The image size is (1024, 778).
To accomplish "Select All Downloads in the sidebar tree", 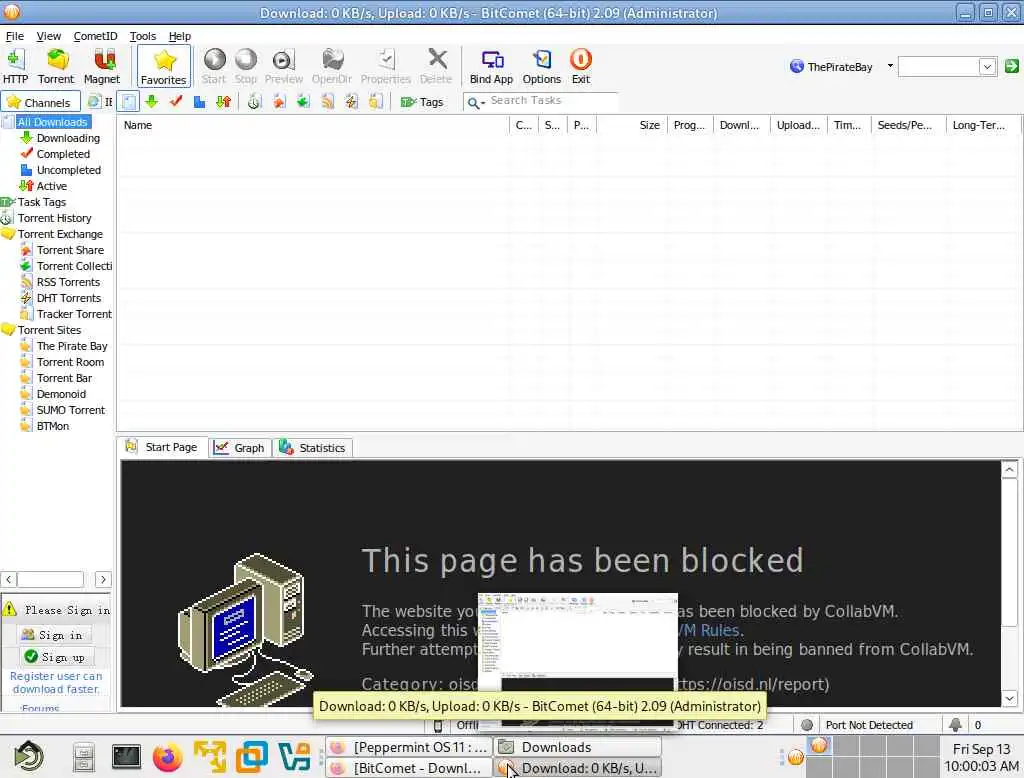I will tap(52, 122).
